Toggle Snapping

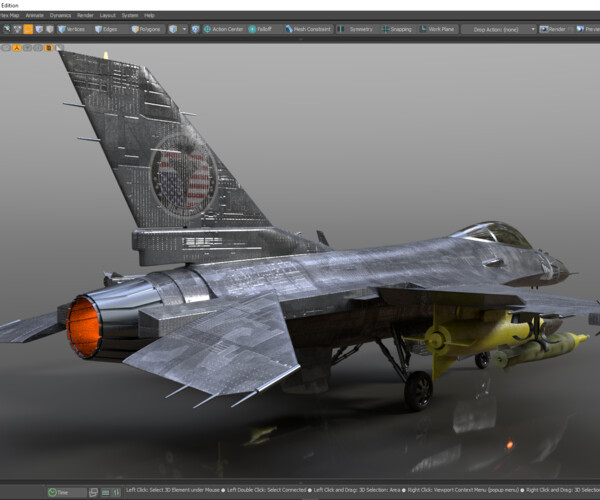pos(397,29)
